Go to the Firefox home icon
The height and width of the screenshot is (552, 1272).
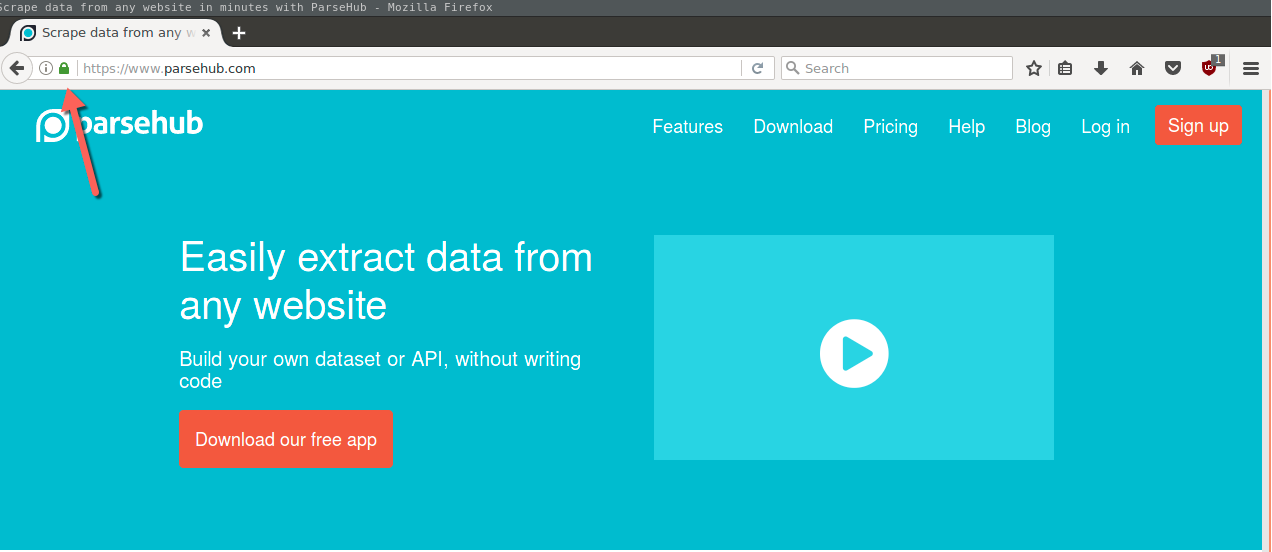coord(1137,68)
